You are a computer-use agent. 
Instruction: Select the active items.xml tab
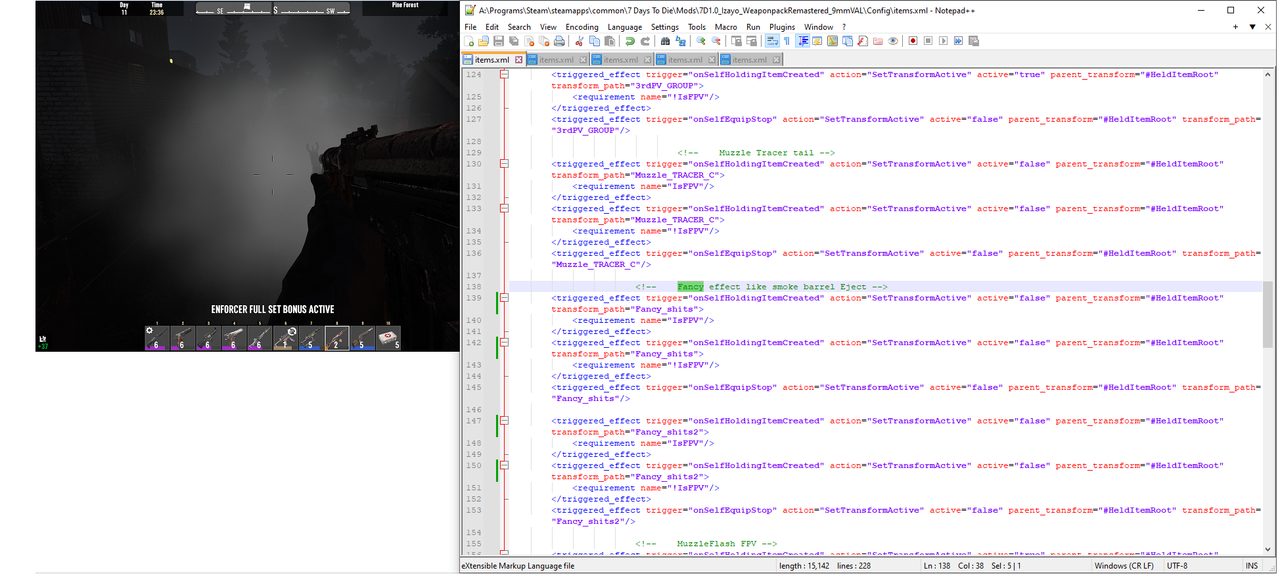(x=493, y=60)
